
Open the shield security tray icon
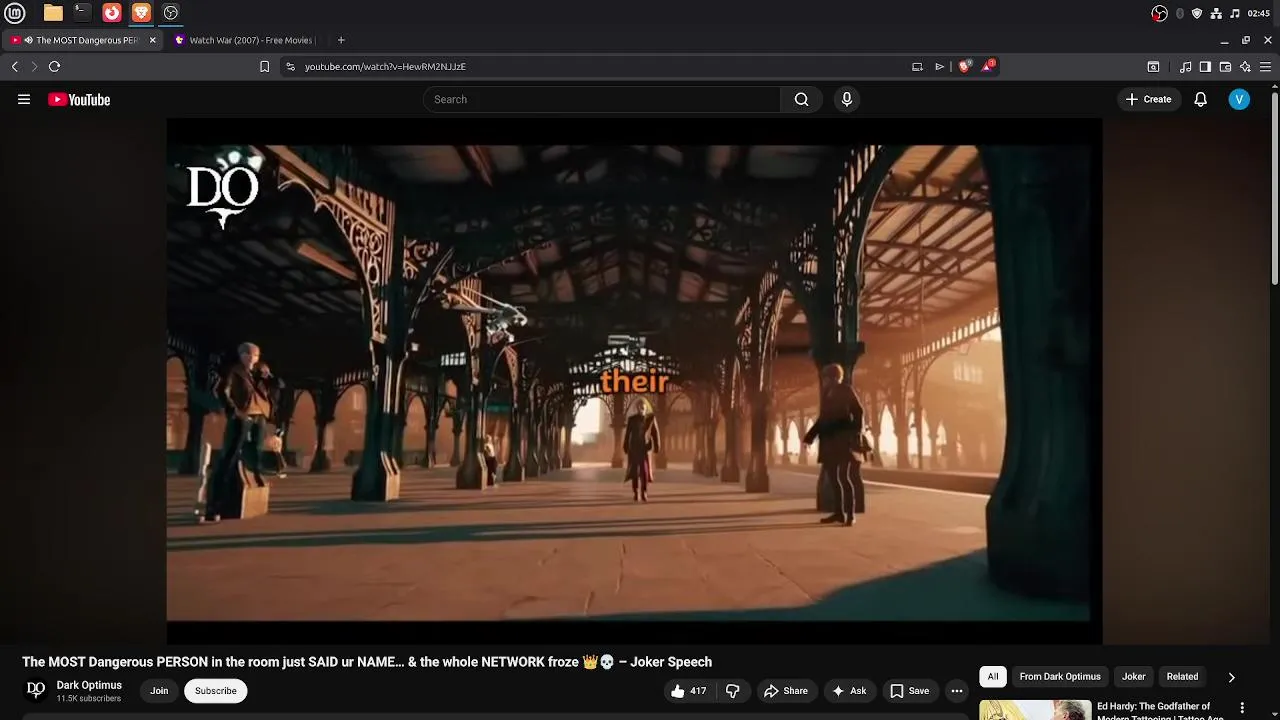[1197, 13]
